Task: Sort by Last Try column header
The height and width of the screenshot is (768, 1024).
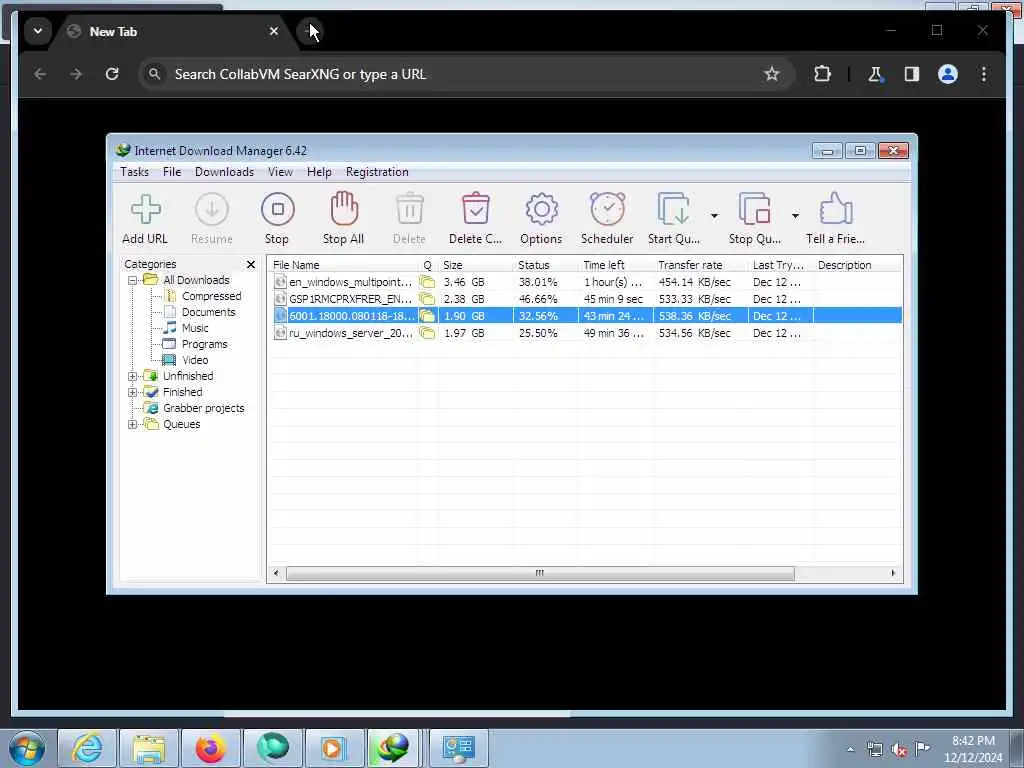Action: click(x=780, y=265)
